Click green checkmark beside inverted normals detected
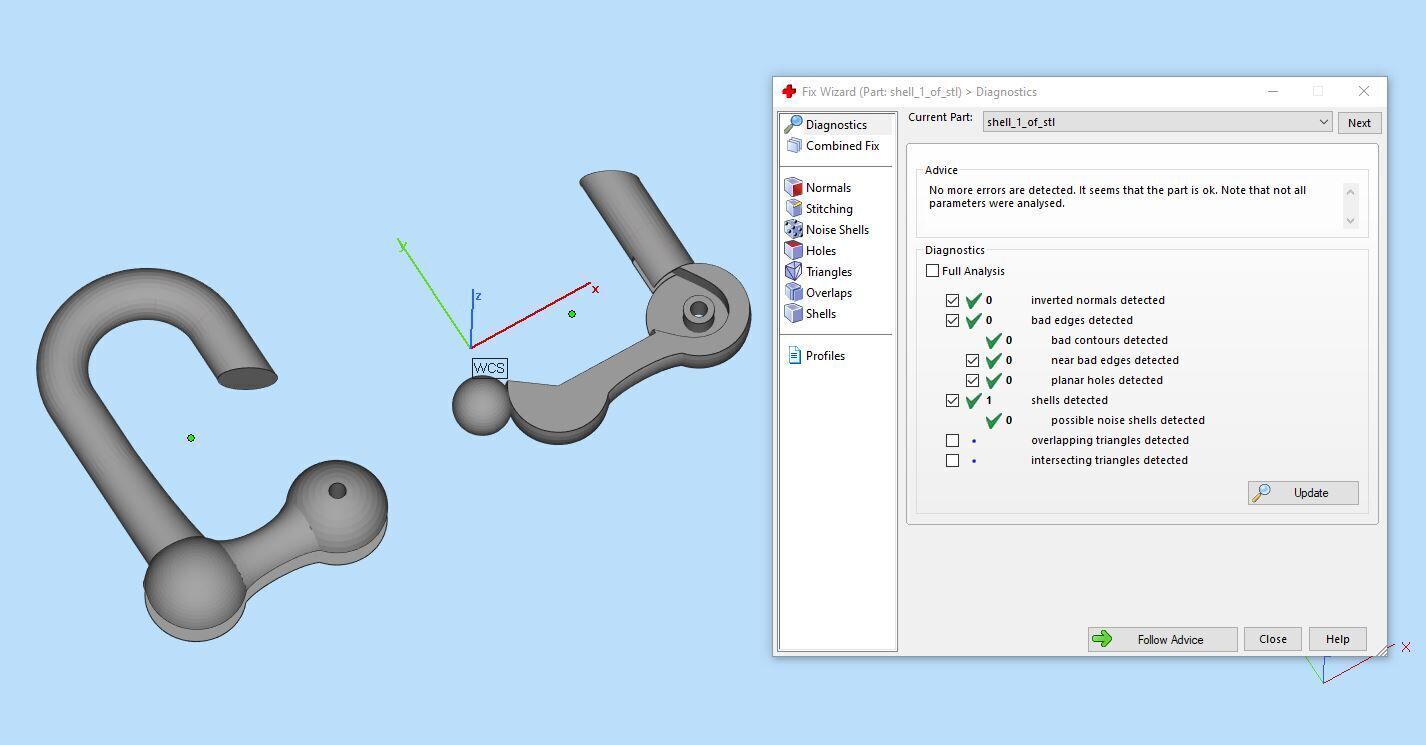Screen dimensions: 1426x745 click(x=973, y=300)
